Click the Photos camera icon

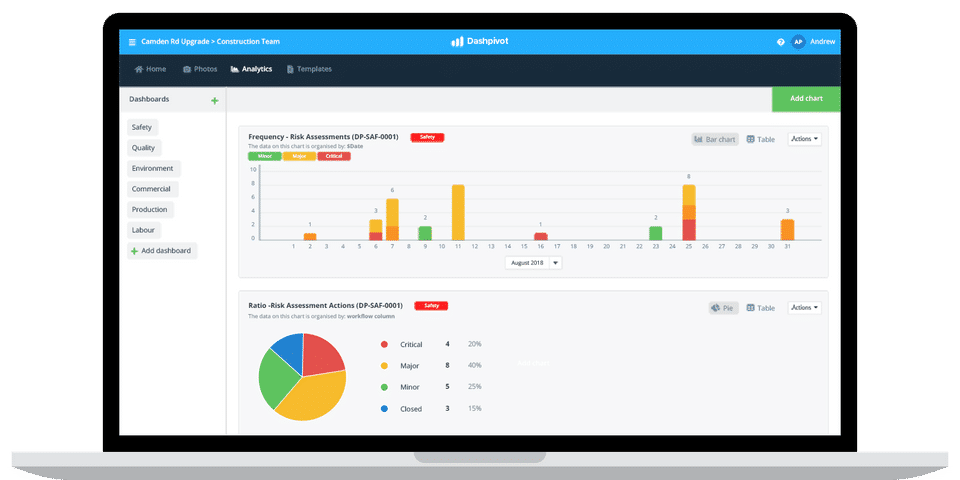(187, 69)
